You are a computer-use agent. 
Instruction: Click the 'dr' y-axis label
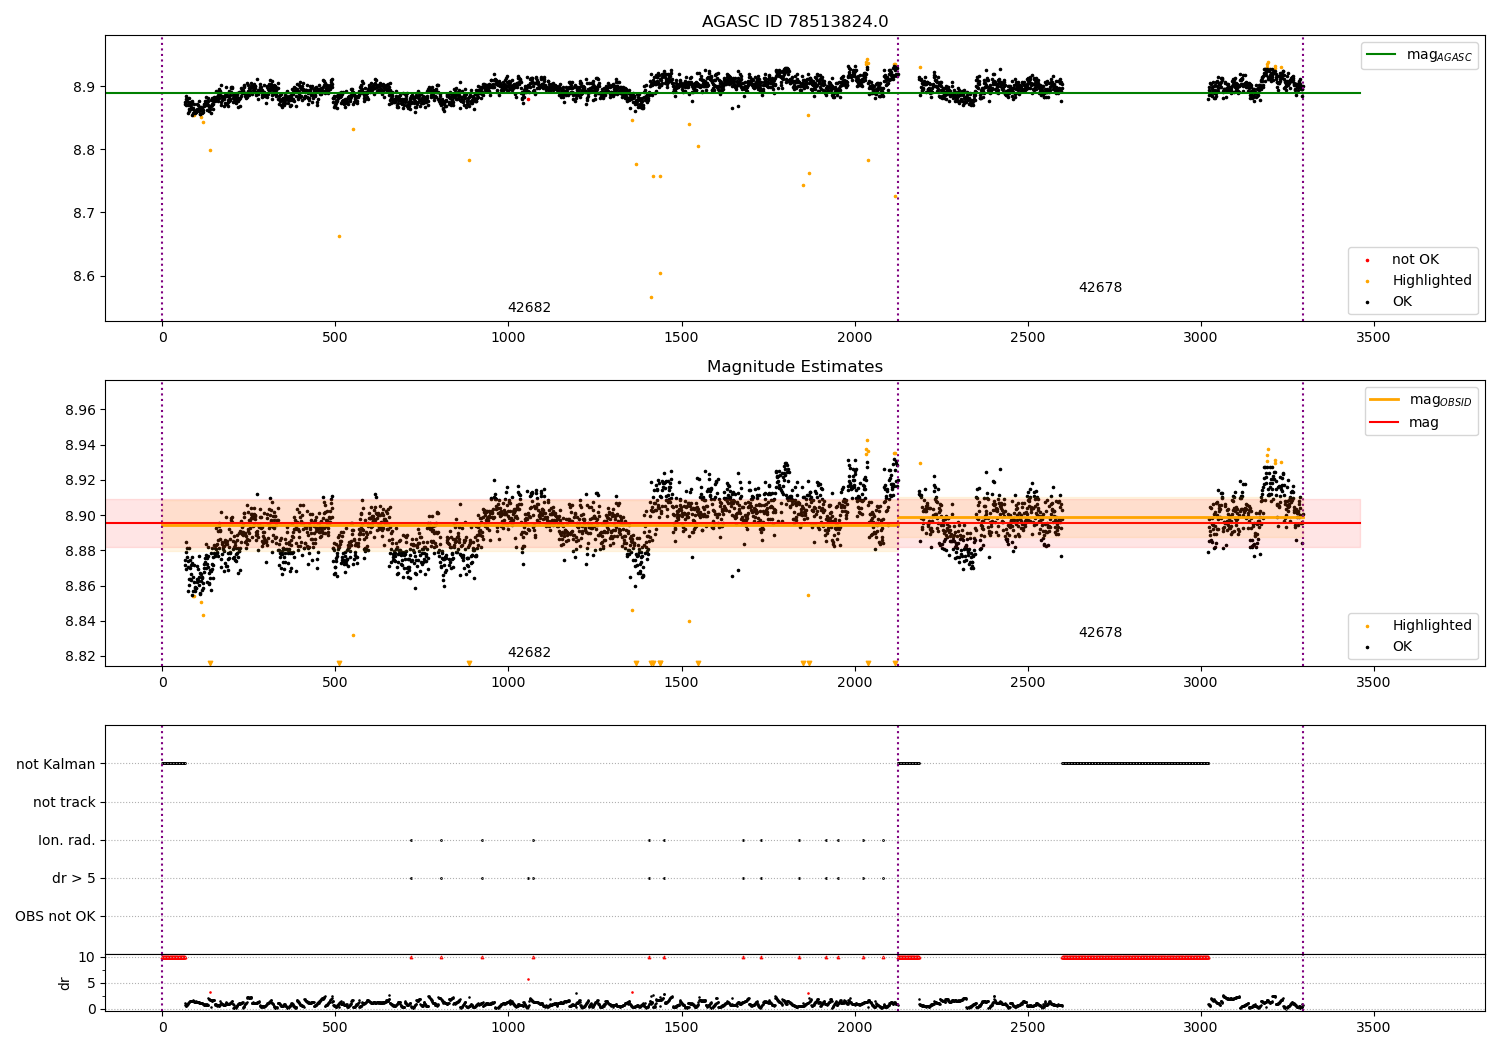[65, 983]
